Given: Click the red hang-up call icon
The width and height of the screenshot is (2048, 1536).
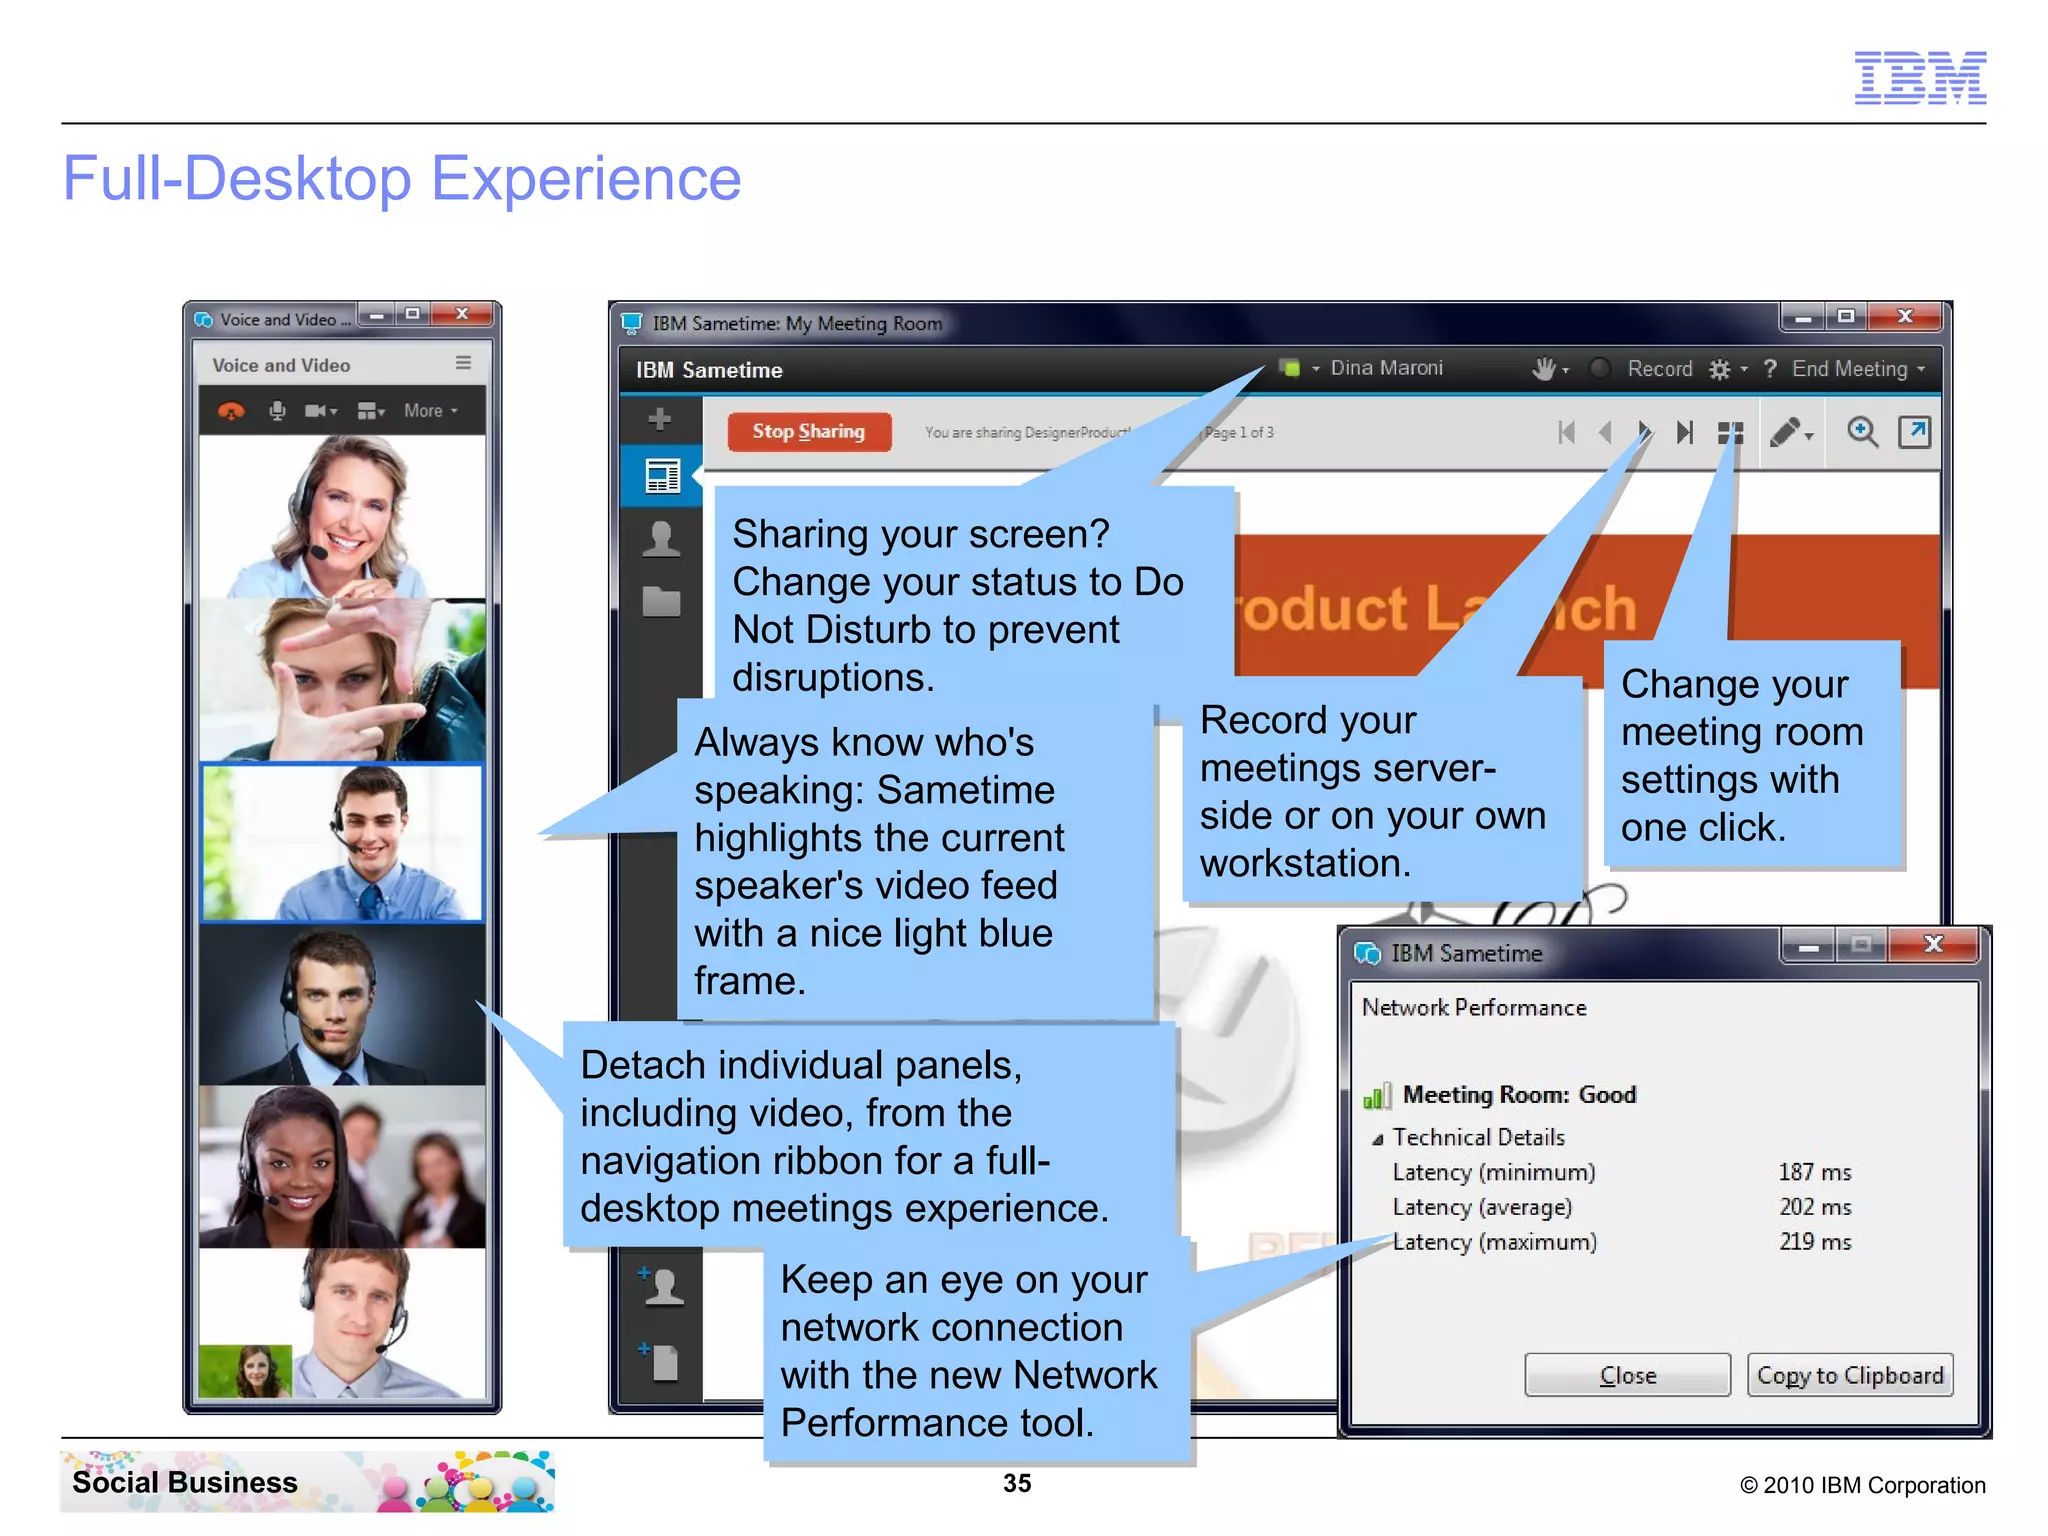Looking at the screenshot, I should pyautogui.click(x=231, y=411).
